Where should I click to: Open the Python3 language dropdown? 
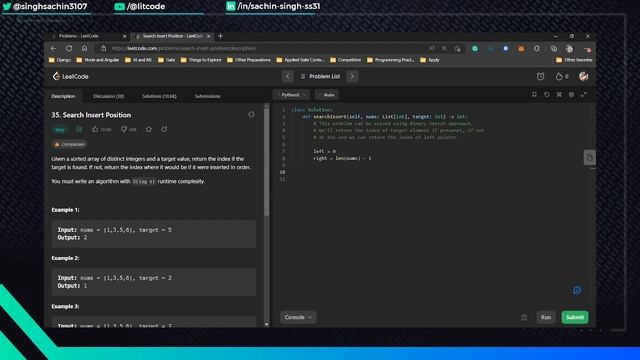point(291,95)
